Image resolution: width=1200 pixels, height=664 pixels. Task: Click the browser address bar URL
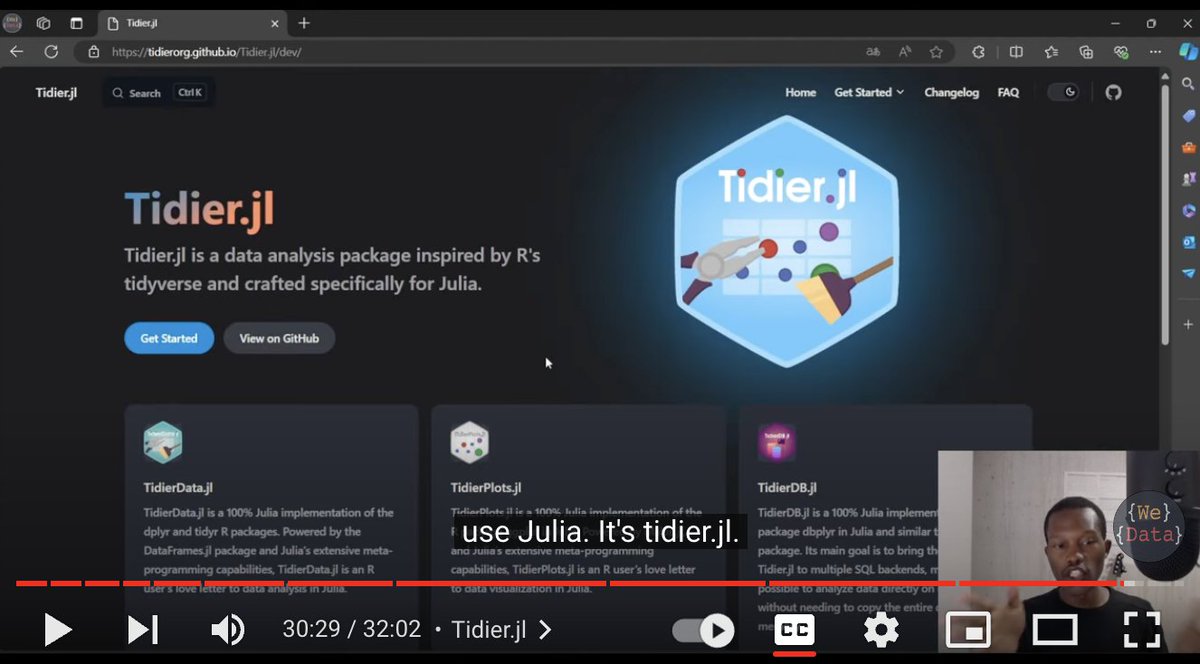tap(206, 52)
